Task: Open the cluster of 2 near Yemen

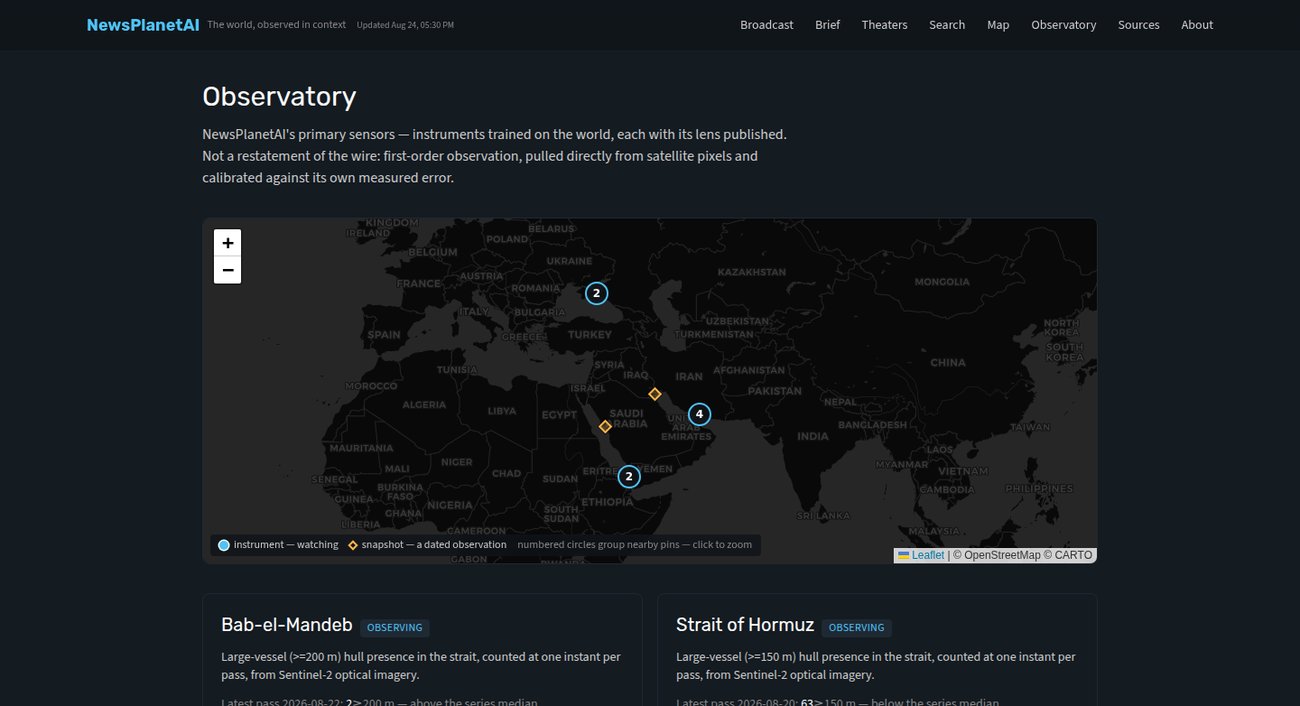Action: tap(629, 477)
